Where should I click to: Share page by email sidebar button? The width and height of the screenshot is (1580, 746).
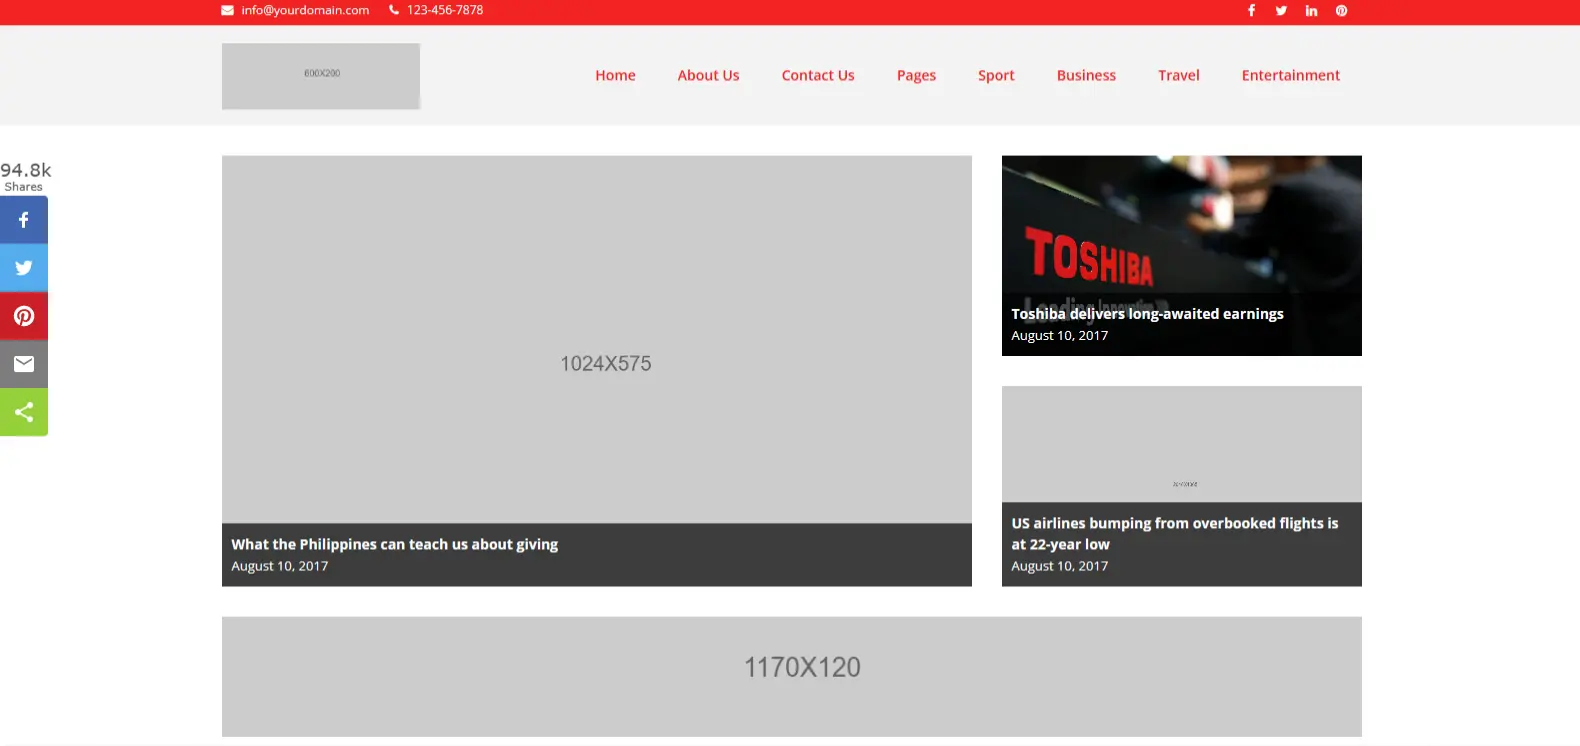pos(24,364)
